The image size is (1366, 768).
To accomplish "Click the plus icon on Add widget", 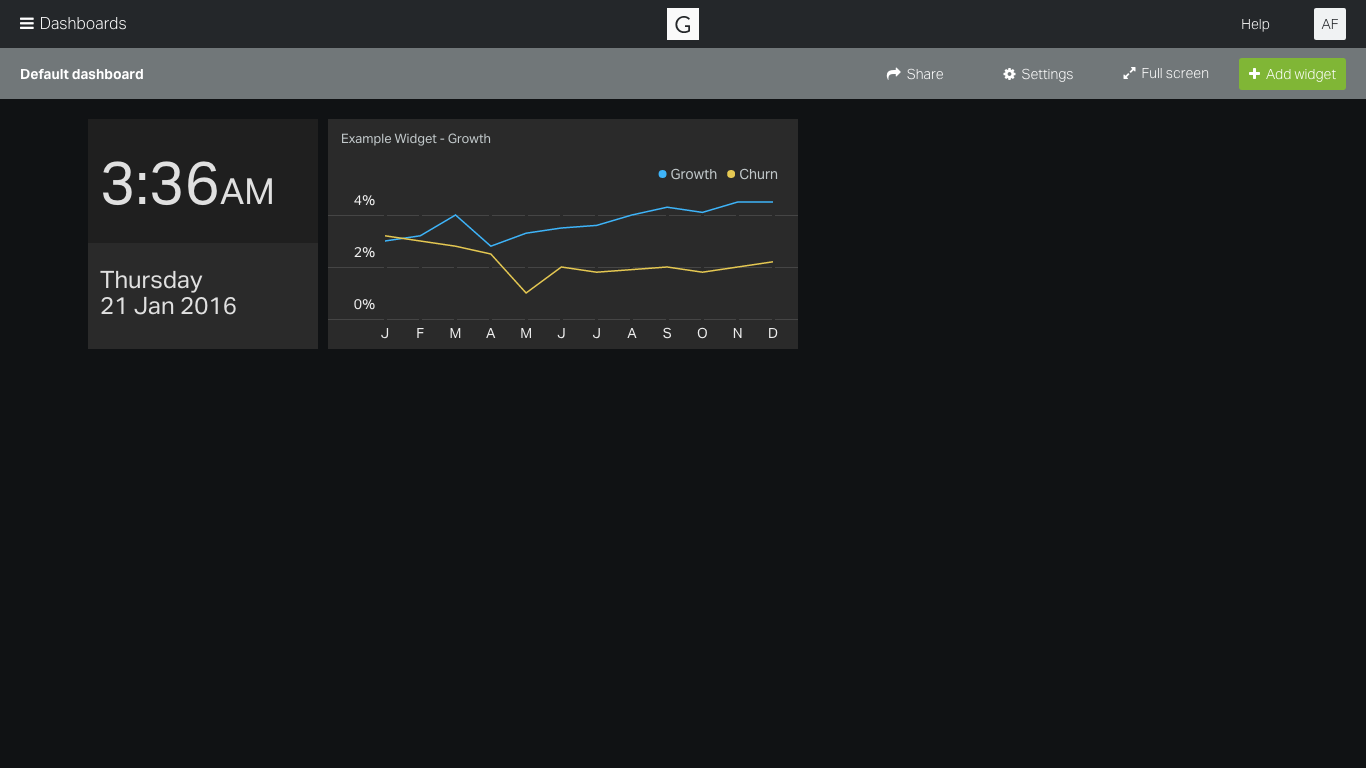I will coord(1255,74).
